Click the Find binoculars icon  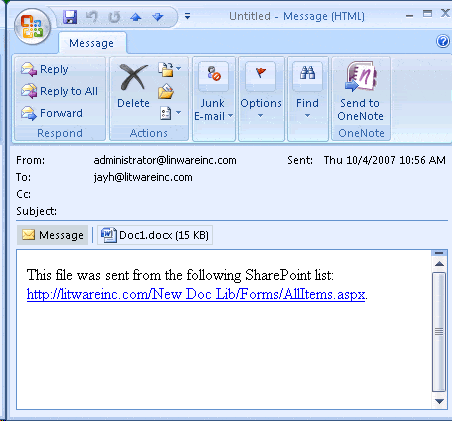[307, 75]
